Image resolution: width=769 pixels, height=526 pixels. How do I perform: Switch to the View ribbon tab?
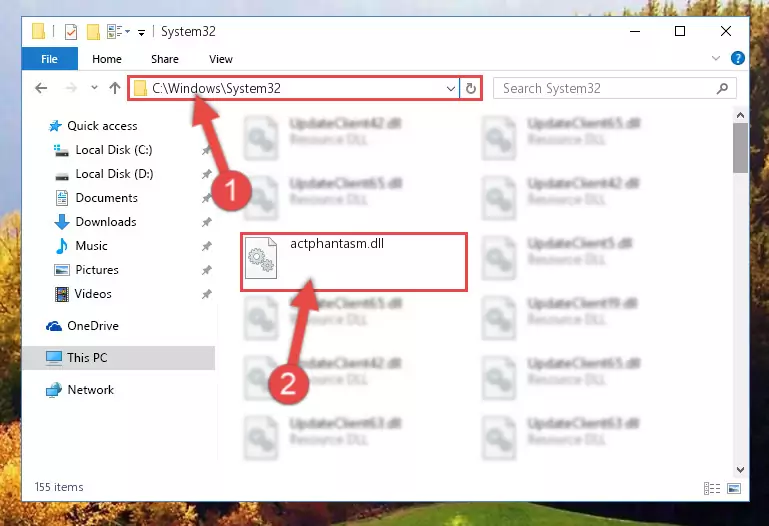(x=221, y=59)
